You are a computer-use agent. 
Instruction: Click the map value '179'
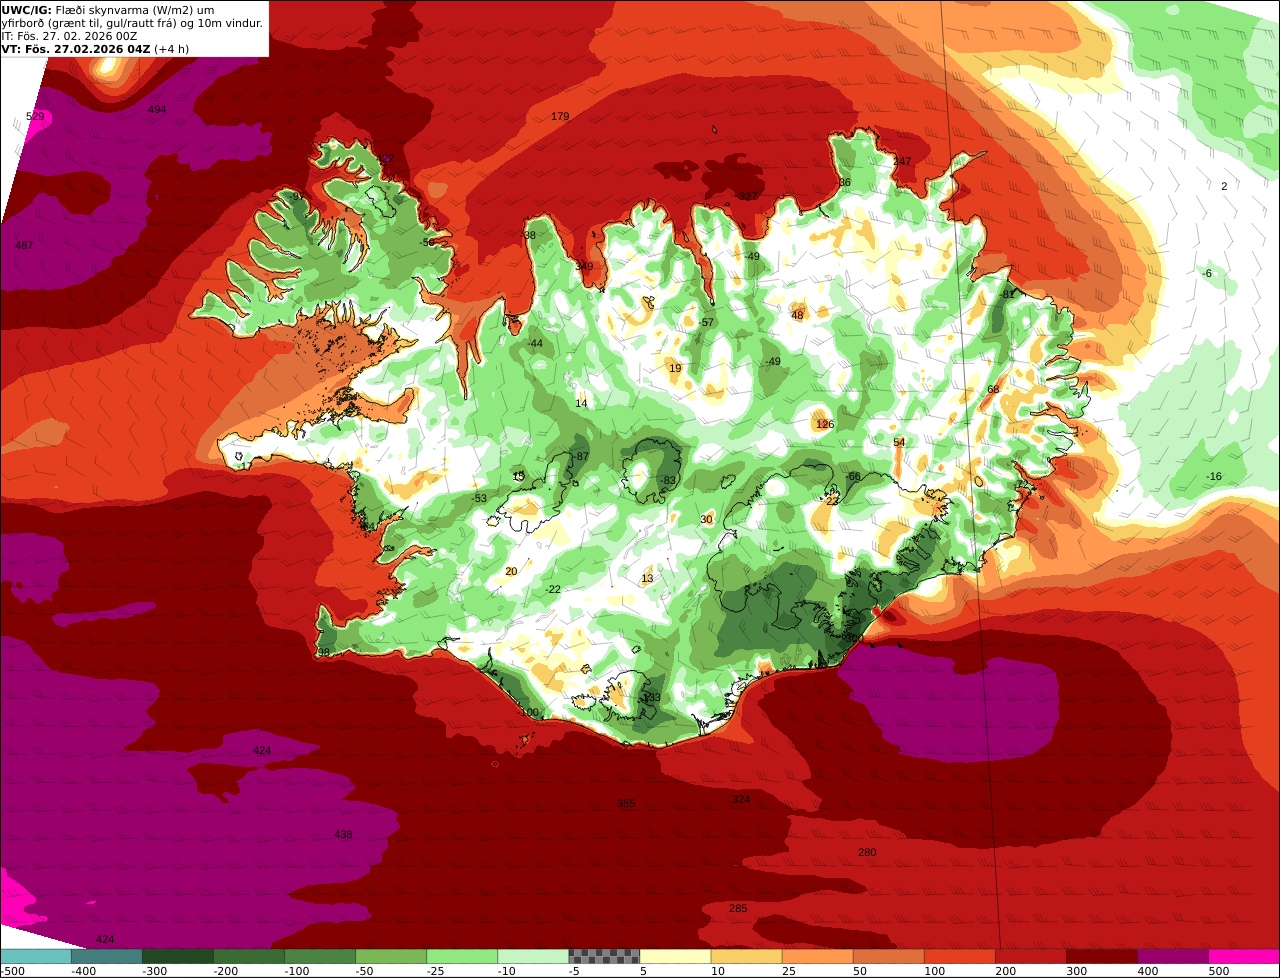pyautogui.click(x=560, y=117)
